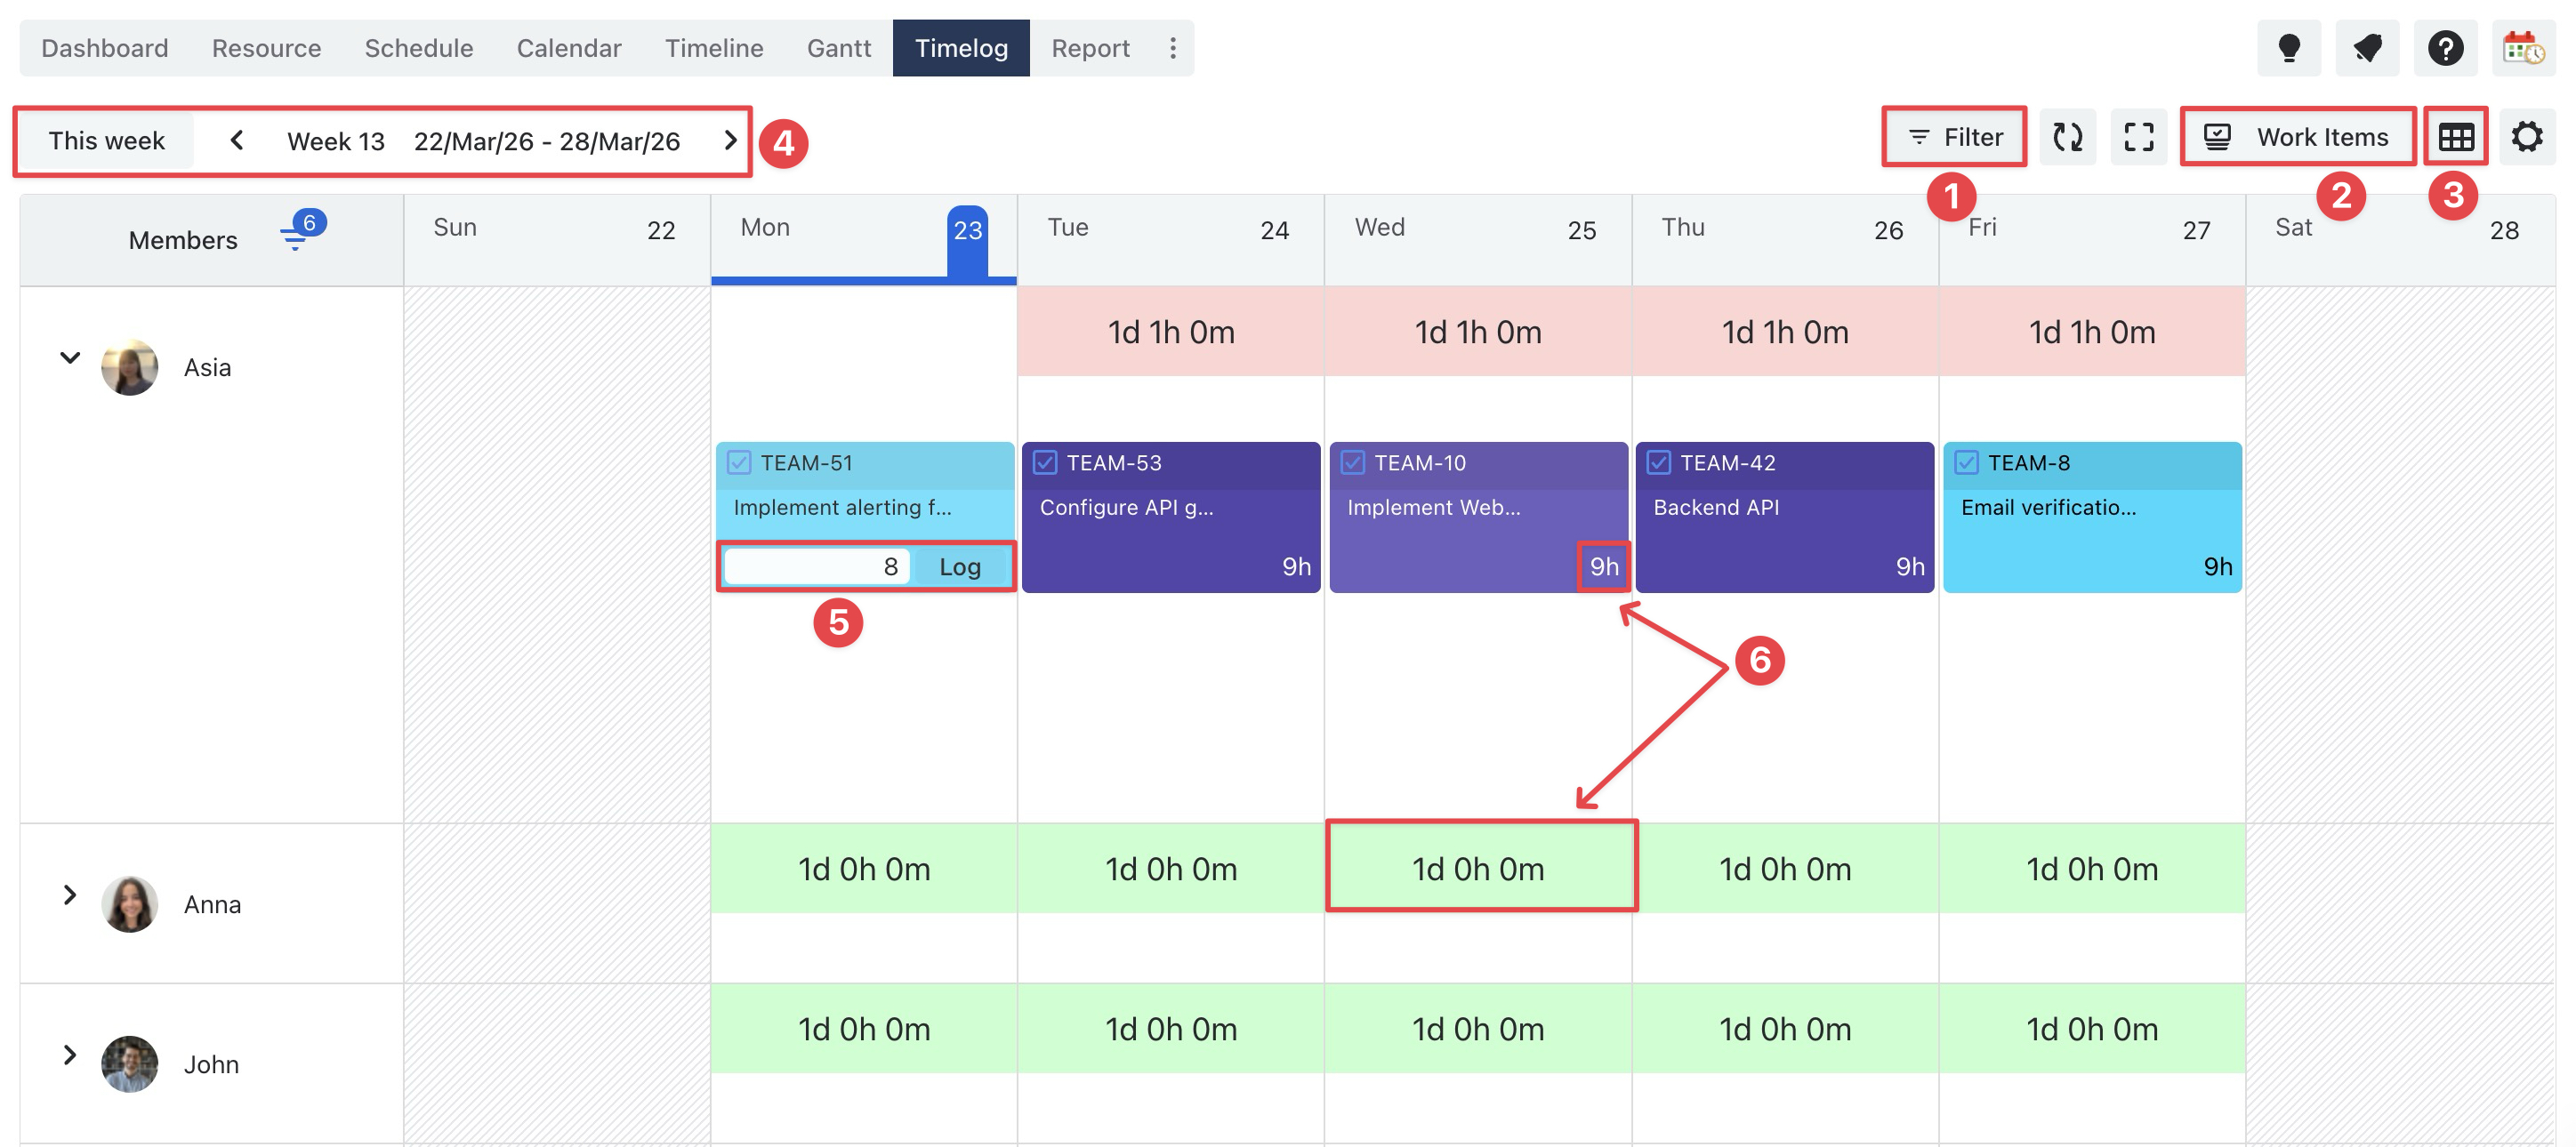The image size is (2576, 1147).
Task: Open the help question mark icon
Action: coord(2445,48)
